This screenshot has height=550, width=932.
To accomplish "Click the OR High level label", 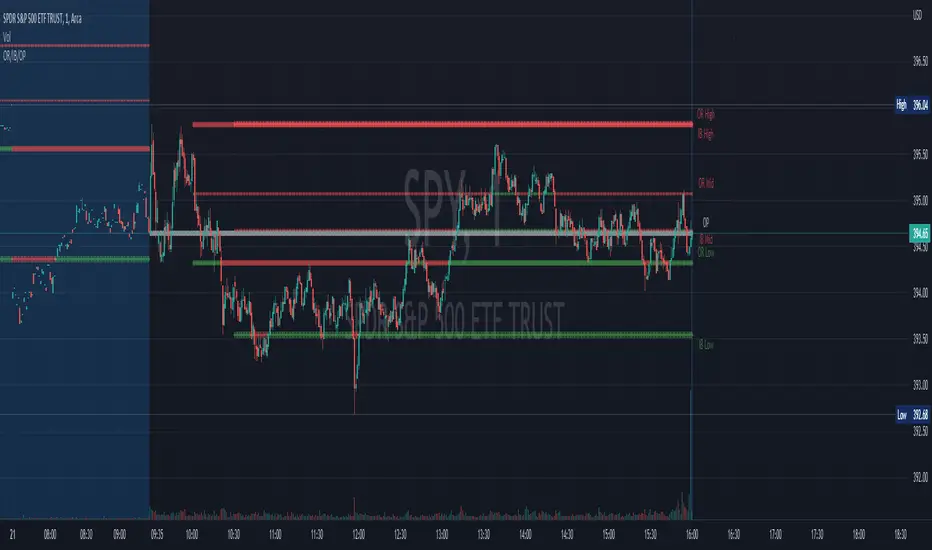I will coord(706,114).
